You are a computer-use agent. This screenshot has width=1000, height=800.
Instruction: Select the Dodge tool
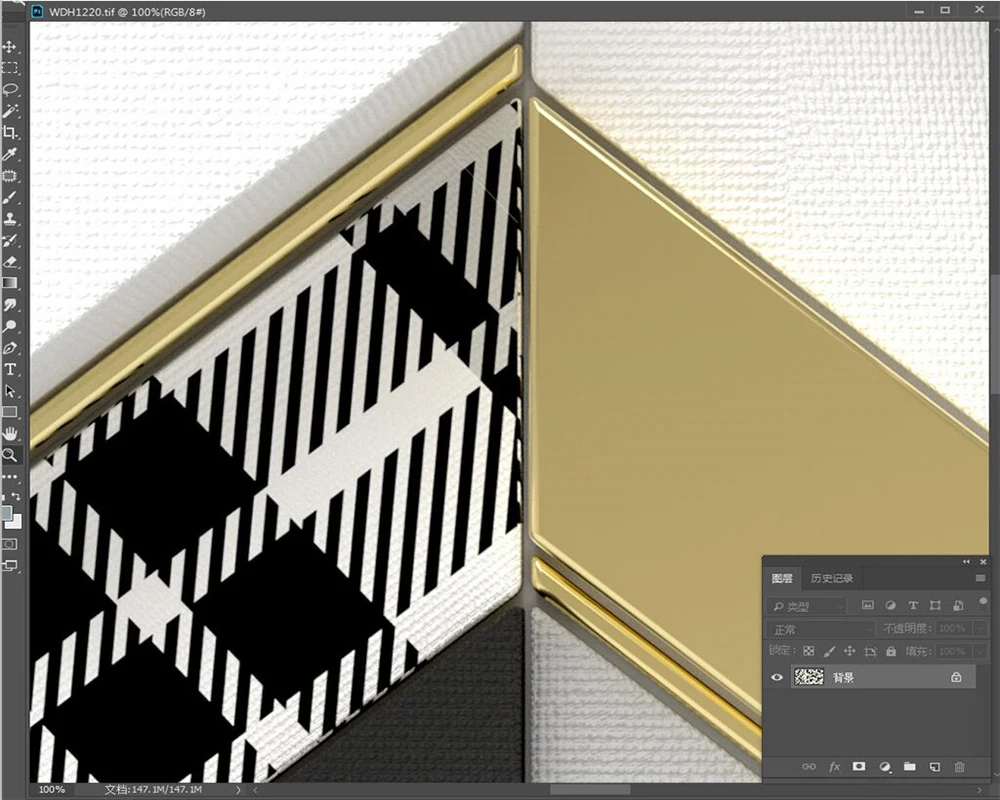click(10, 327)
